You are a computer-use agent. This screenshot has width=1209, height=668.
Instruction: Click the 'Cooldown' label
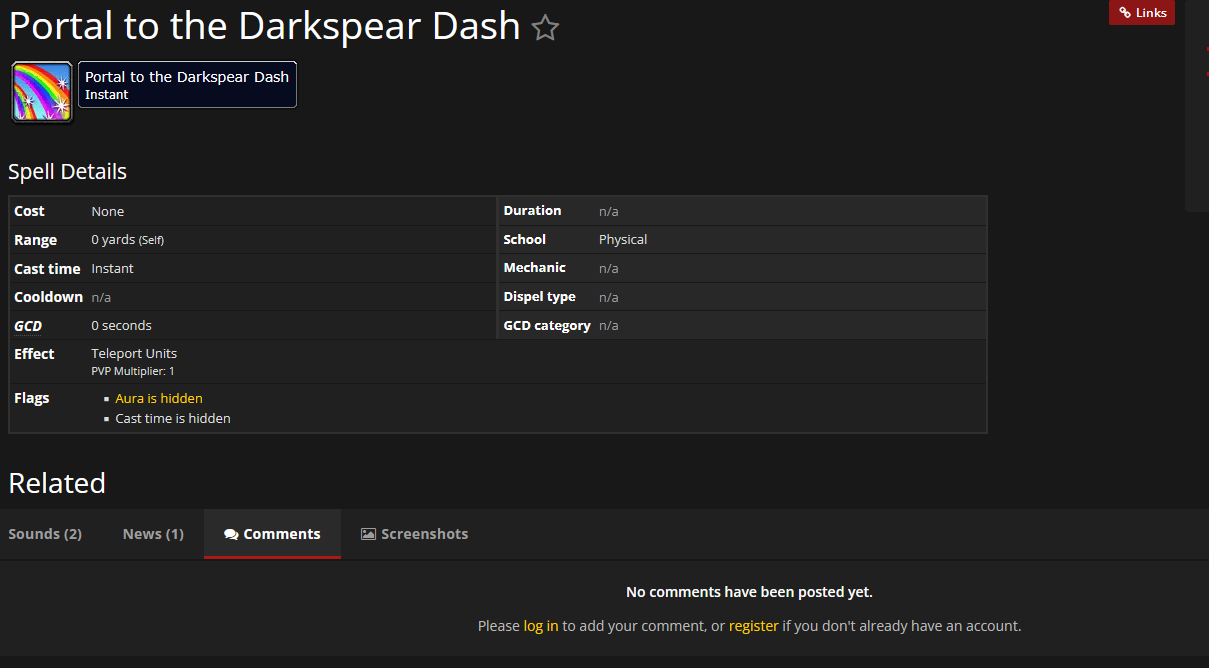click(x=48, y=297)
